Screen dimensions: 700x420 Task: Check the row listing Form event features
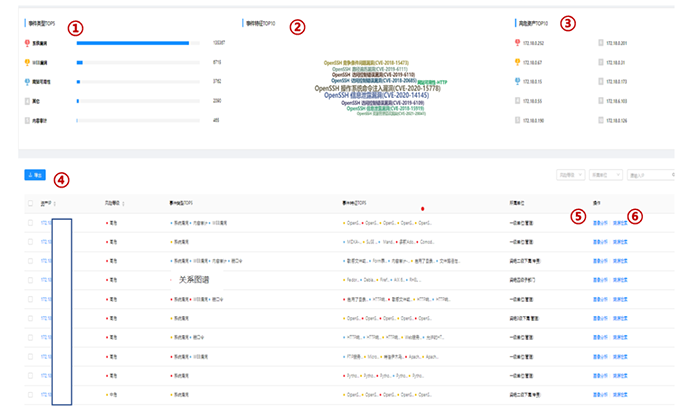30,261
